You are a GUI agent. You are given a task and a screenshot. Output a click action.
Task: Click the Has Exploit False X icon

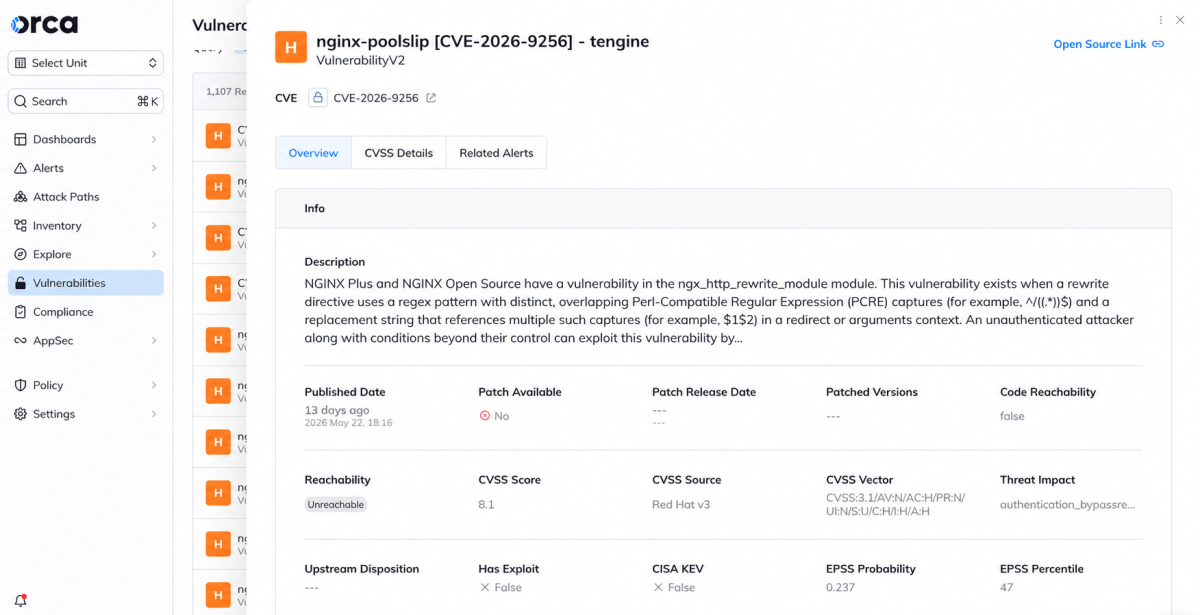coord(485,588)
